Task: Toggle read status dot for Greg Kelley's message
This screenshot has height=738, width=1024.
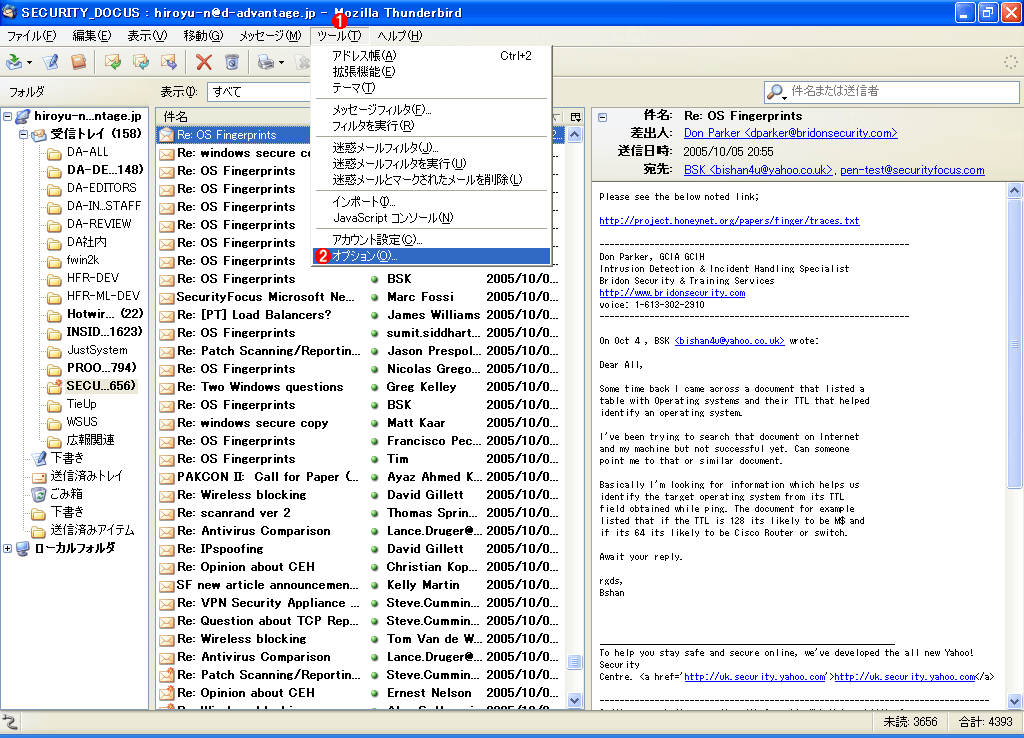Action: (x=375, y=387)
